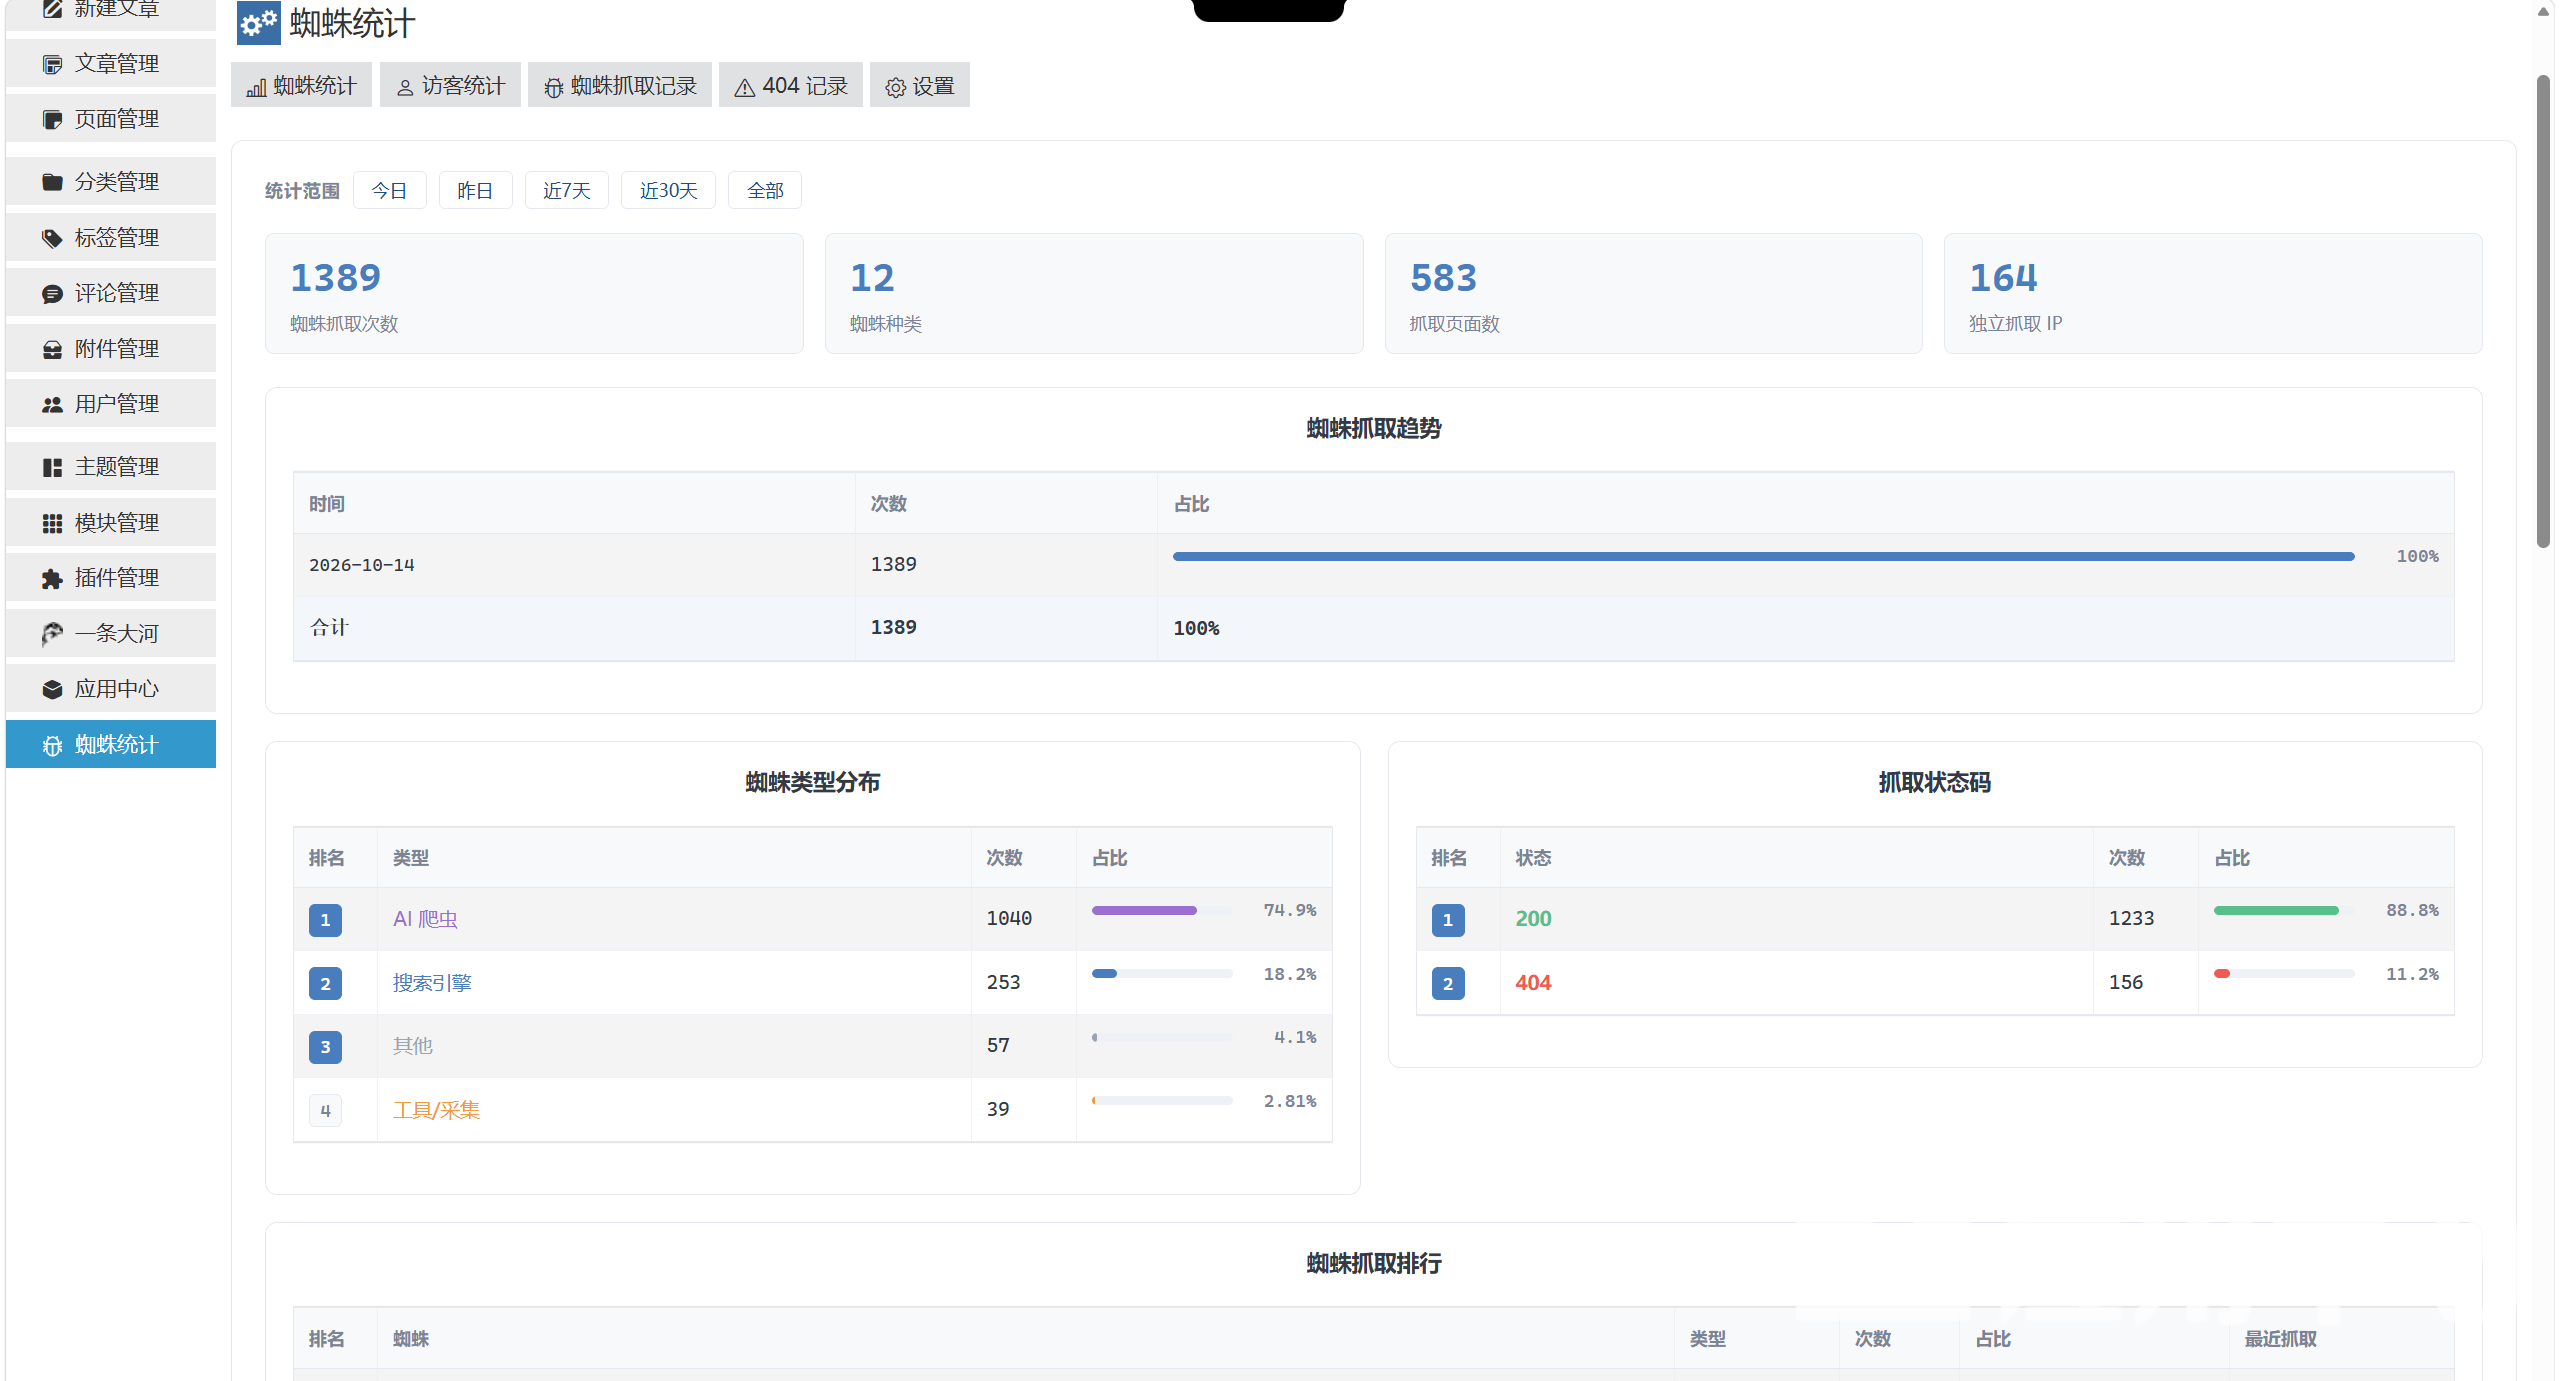Click the 页面管理 sidebar icon
The width and height of the screenshot is (2559, 1381).
(x=52, y=120)
